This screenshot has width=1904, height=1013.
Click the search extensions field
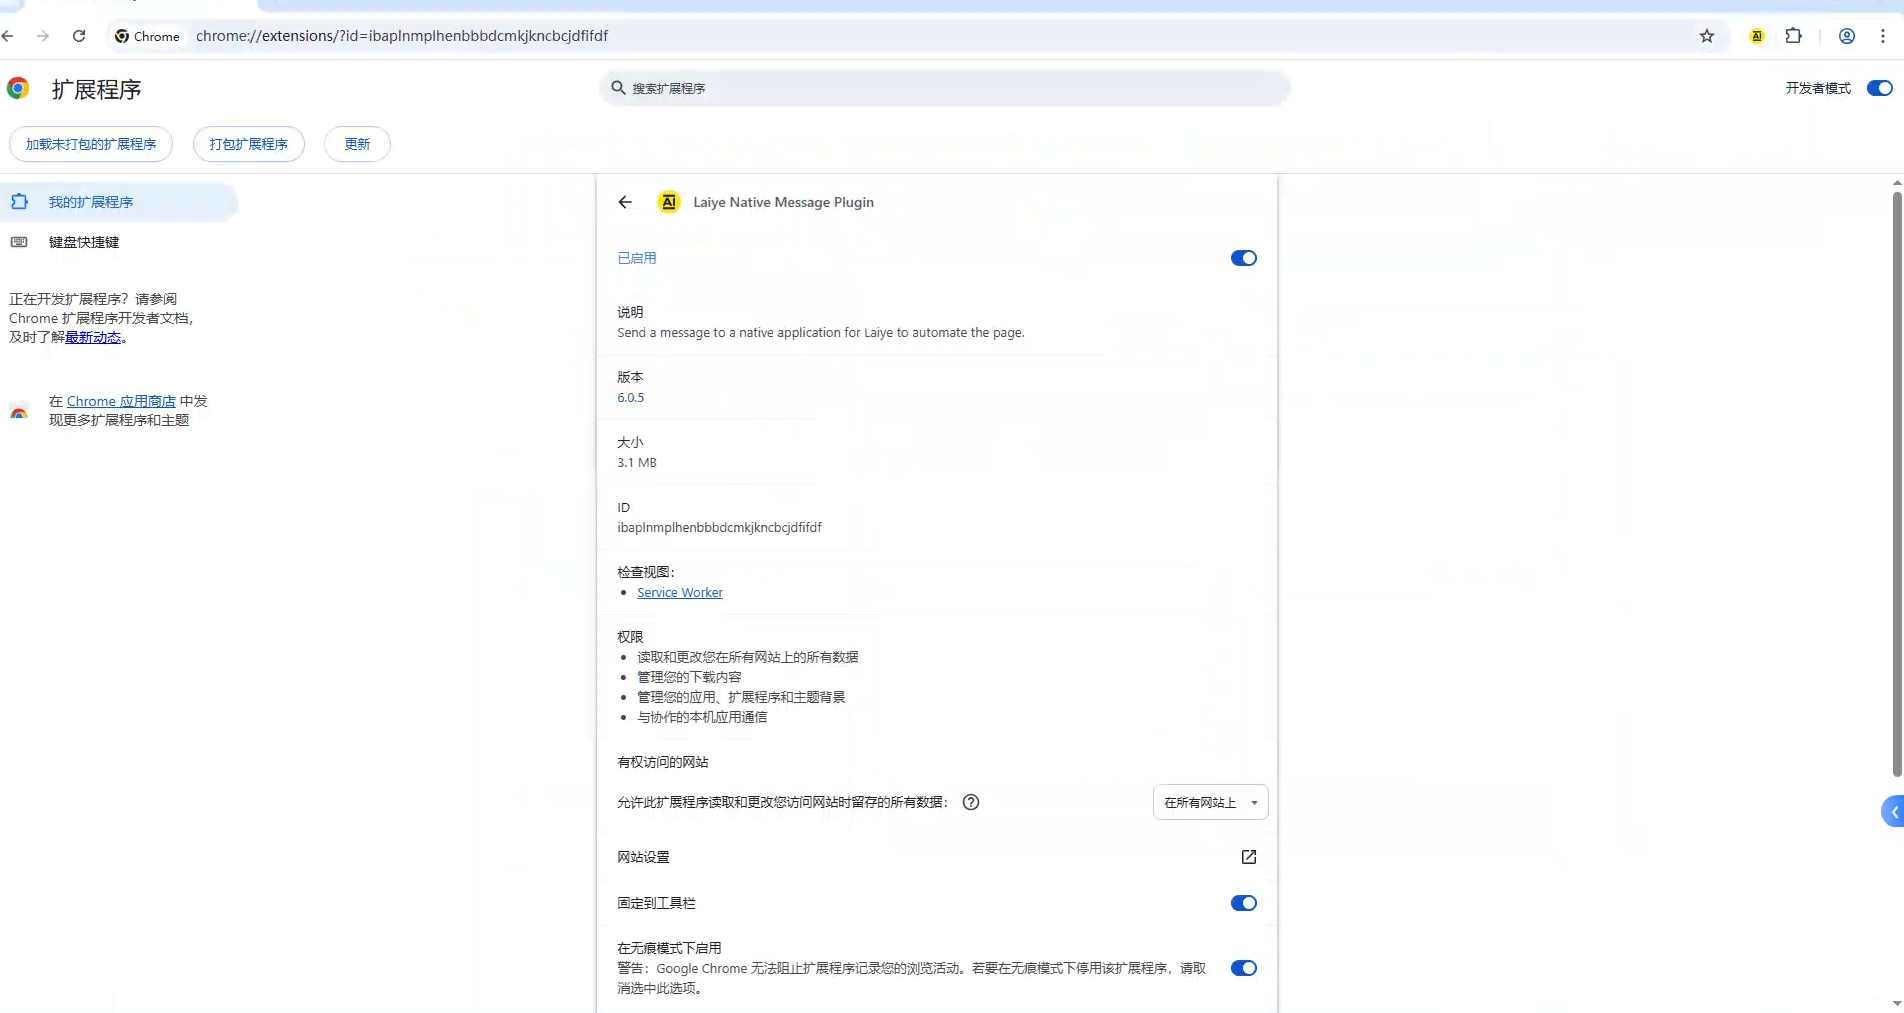coord(945,88)
